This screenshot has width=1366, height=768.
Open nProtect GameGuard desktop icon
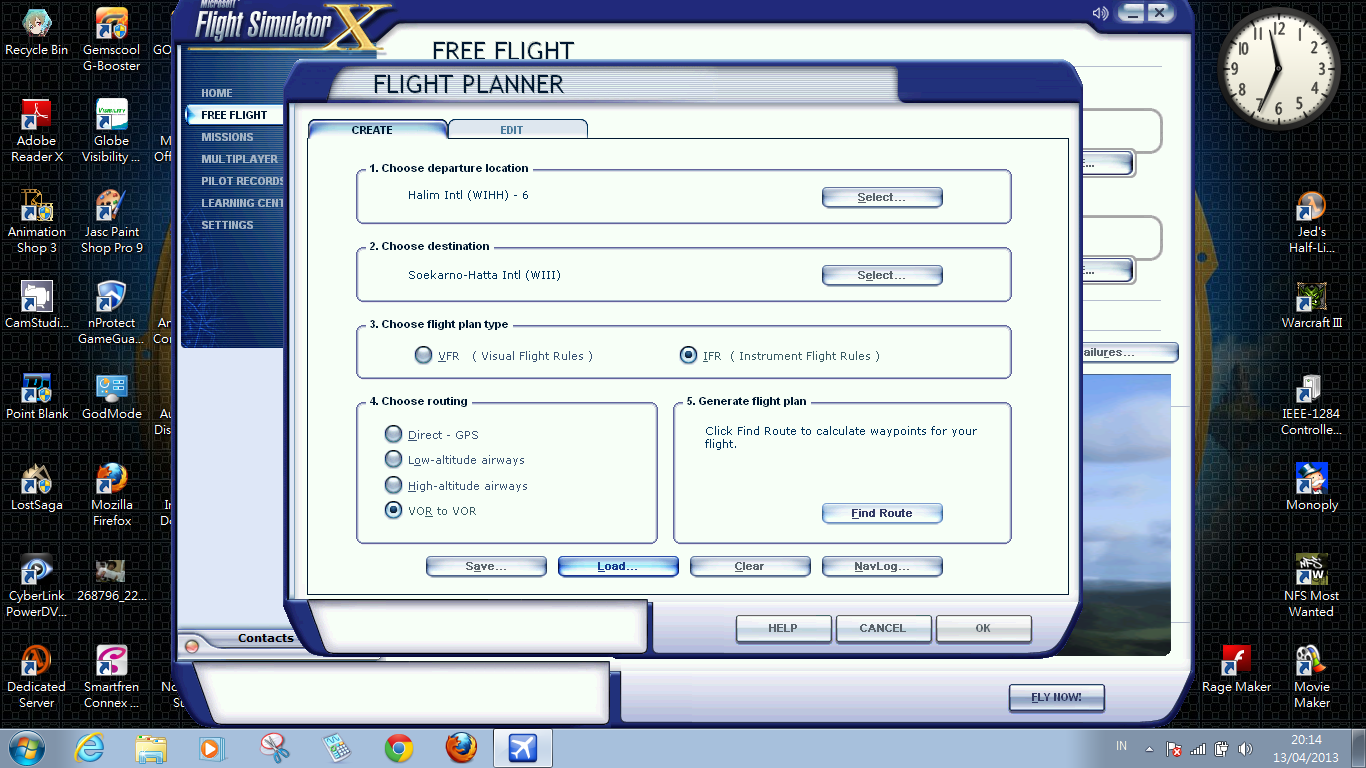[x=111, y=313]
